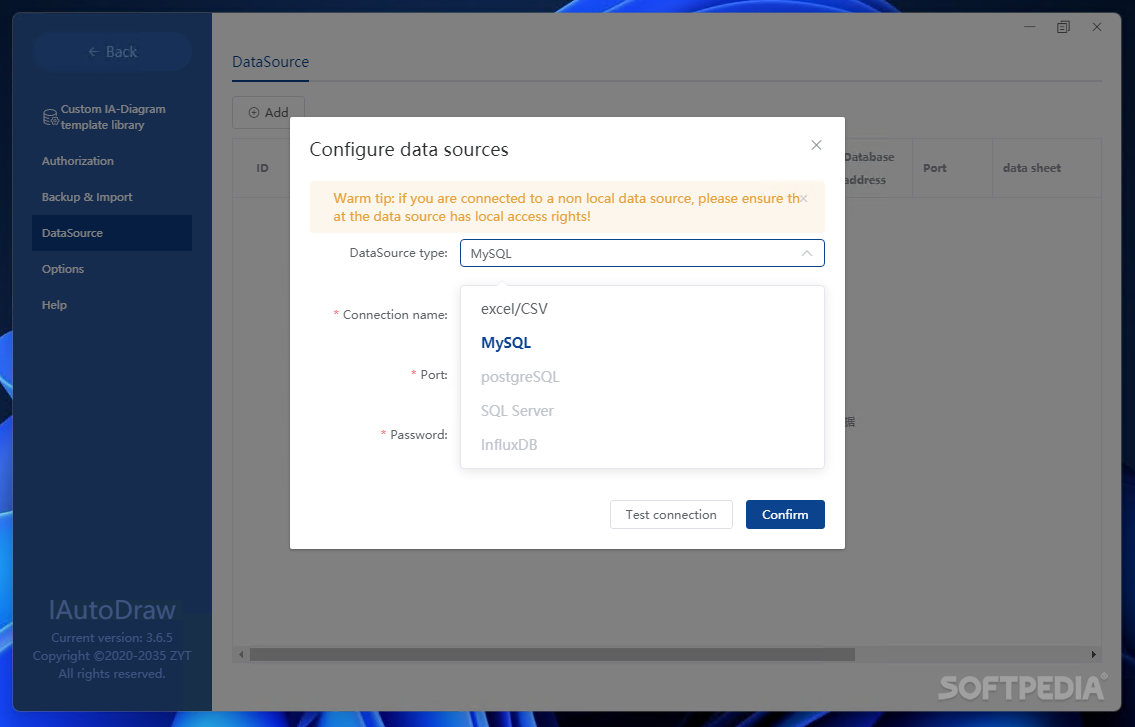Click the horizontal scrollbar thumb

pyautogui.click(x=552, y=655)
